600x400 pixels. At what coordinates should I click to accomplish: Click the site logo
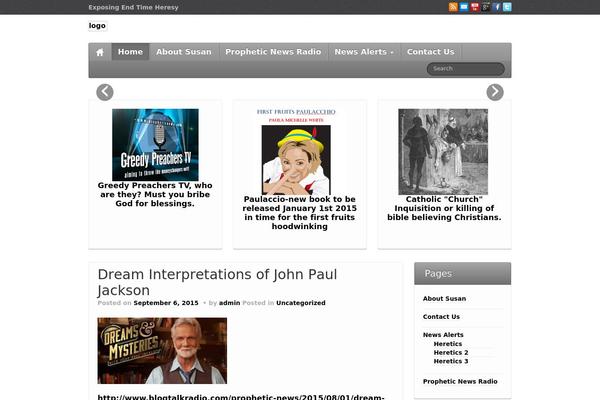click(x=97, y=26)
